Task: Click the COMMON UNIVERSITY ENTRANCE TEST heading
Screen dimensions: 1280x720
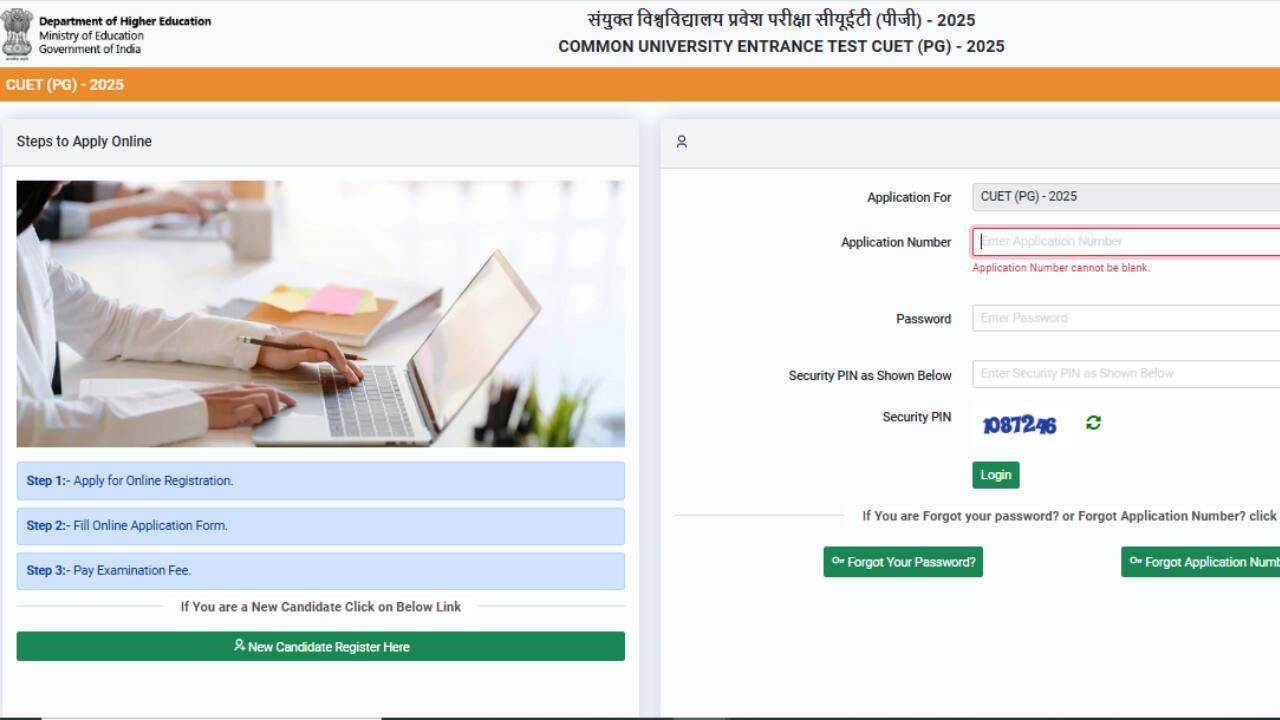Action: 781,46
